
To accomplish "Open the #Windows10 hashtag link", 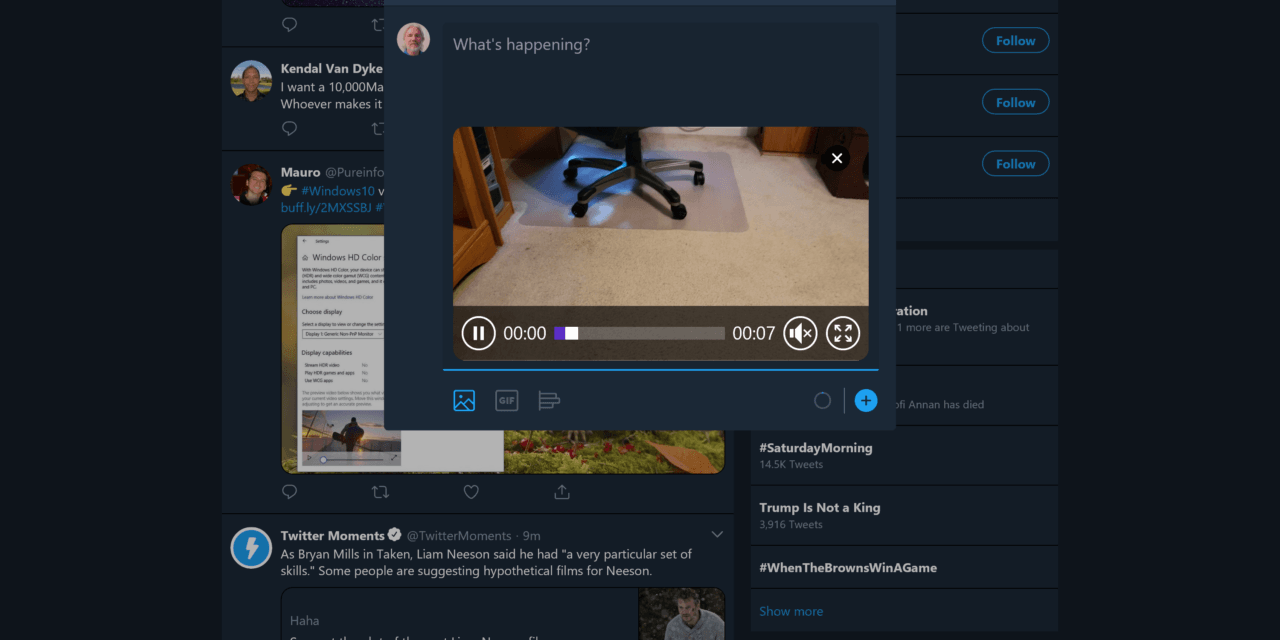I will [x=338, y=190].
